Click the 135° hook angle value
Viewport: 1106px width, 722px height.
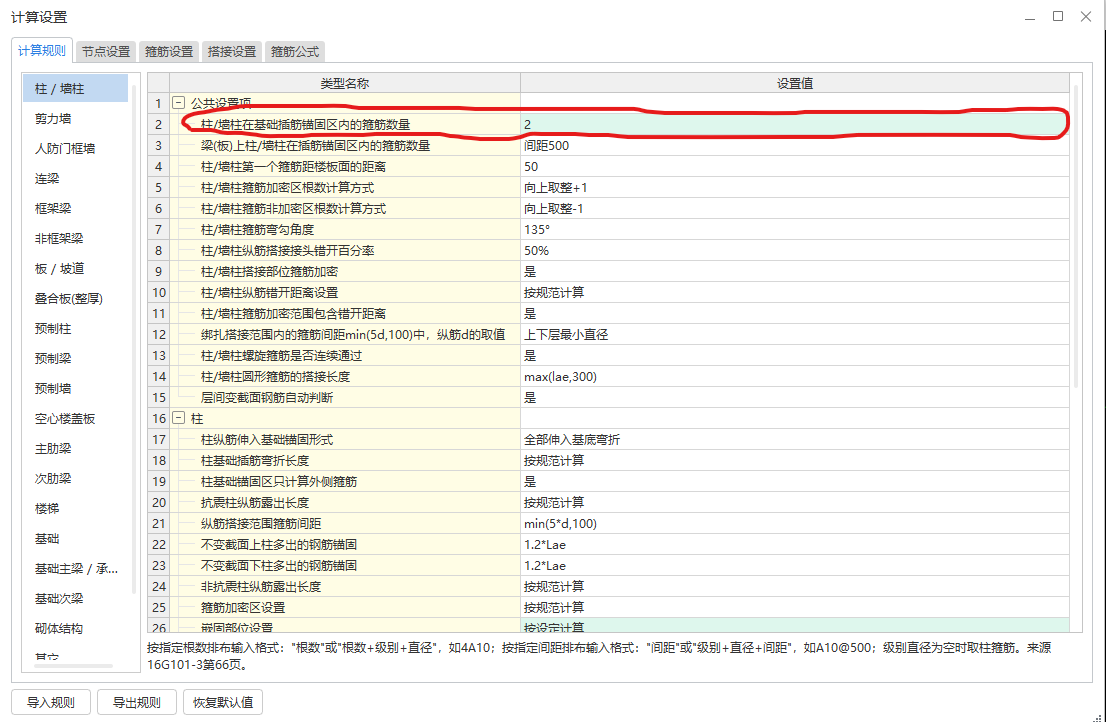(795, 229)
